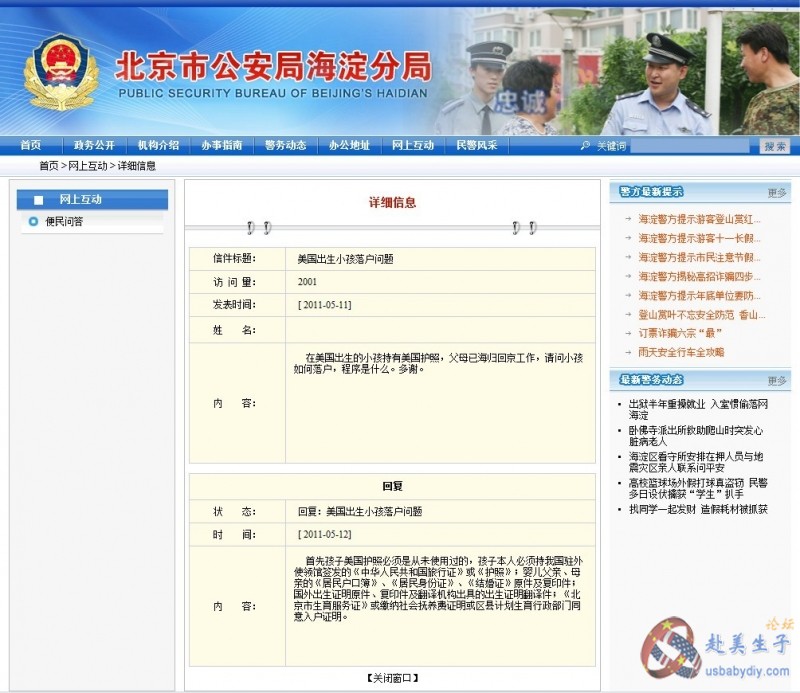
Task: Open the 民警风采 navigation tab
Action: click(476, 145)
